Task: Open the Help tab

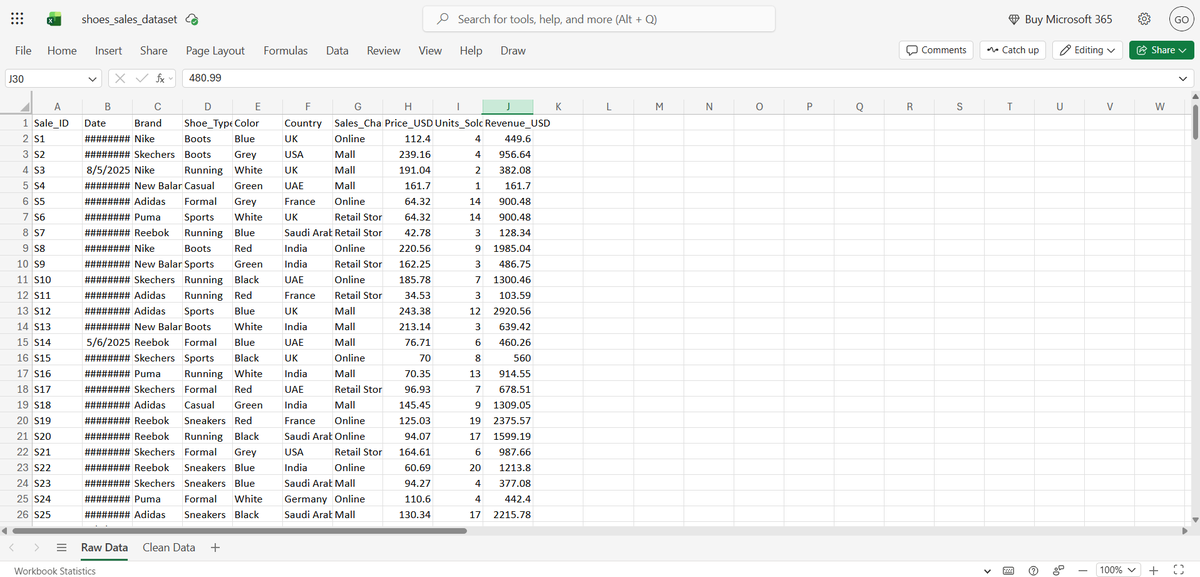Action: click(470, 50)
